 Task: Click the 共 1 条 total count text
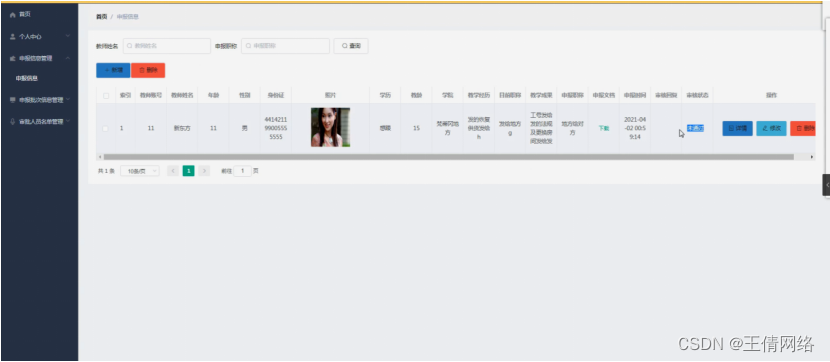(x=106, y=171)
